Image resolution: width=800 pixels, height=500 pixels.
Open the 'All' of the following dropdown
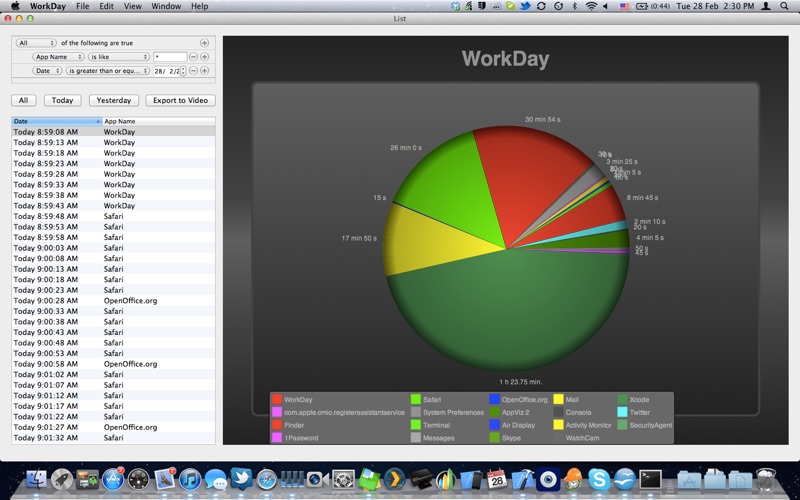point(36,43)
